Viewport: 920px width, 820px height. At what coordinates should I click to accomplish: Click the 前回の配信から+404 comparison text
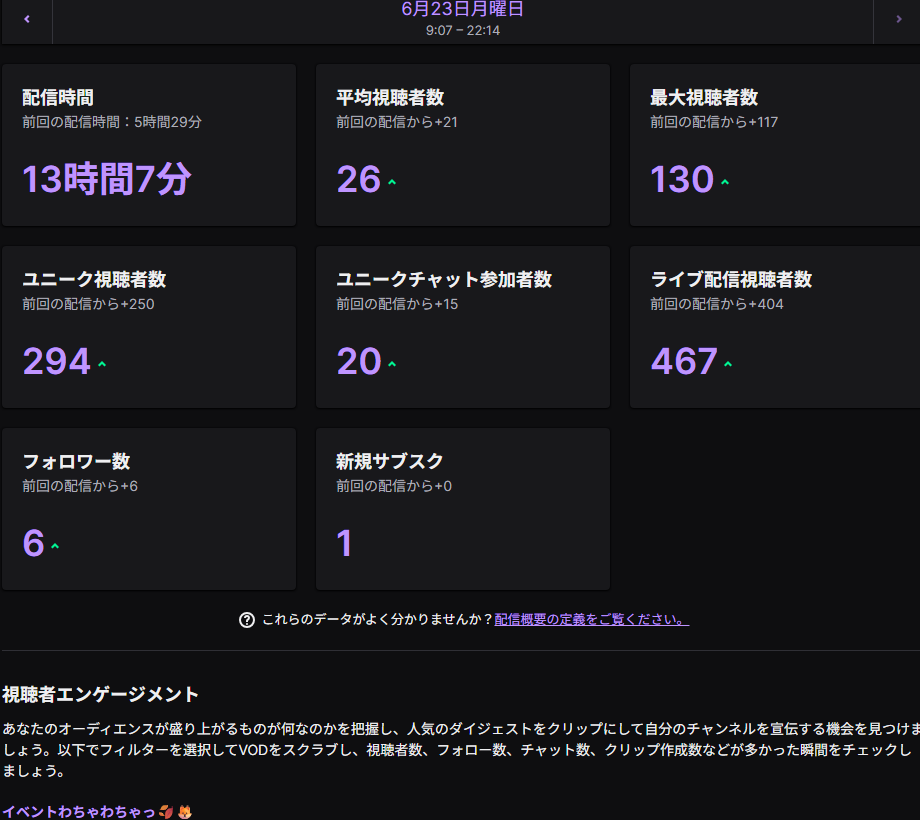click(716, 304)
